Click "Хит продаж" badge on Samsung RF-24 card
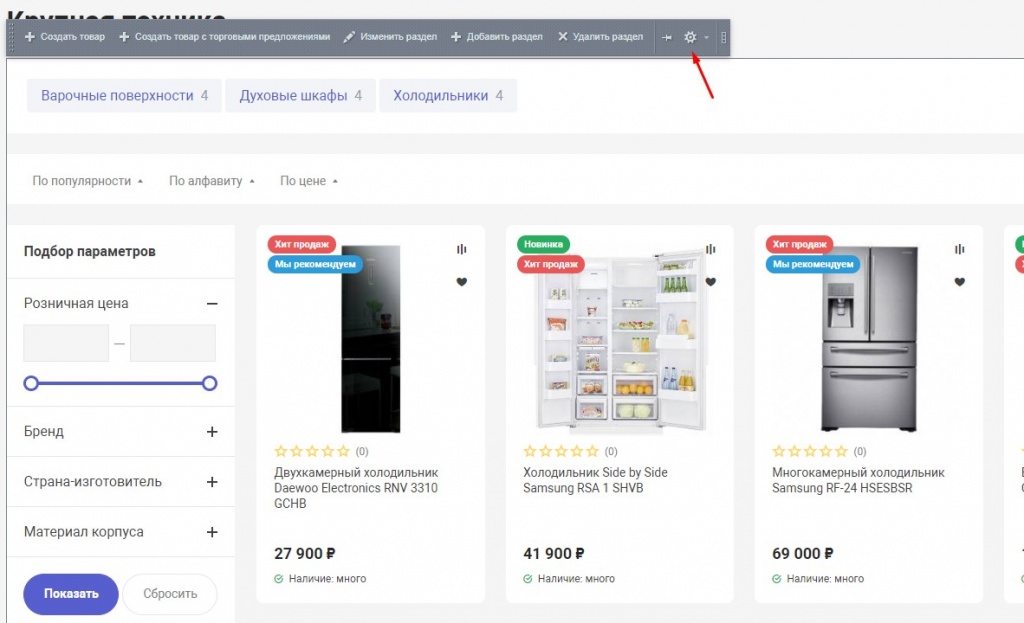This screenshot has height=623, width=1024. (x=799, y=245)
